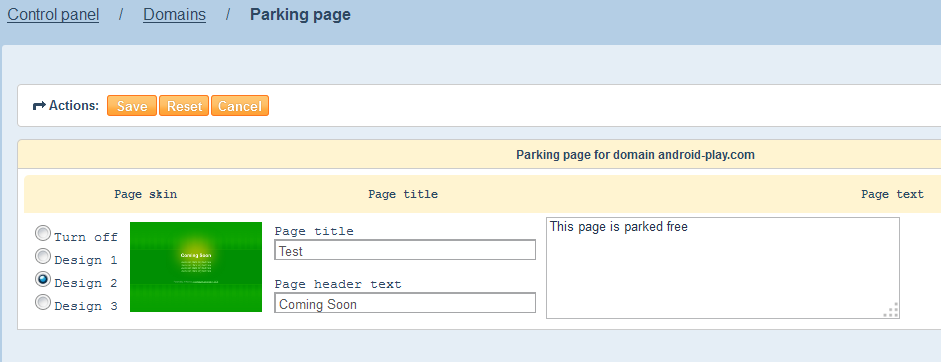Select the Turn off radio button

click(x=43, y=233)
